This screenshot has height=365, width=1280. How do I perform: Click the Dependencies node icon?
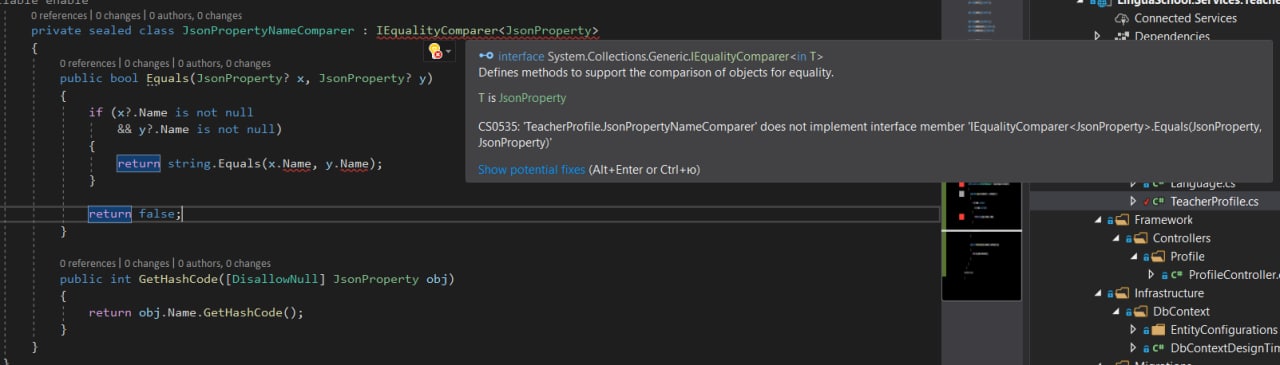1122,37
